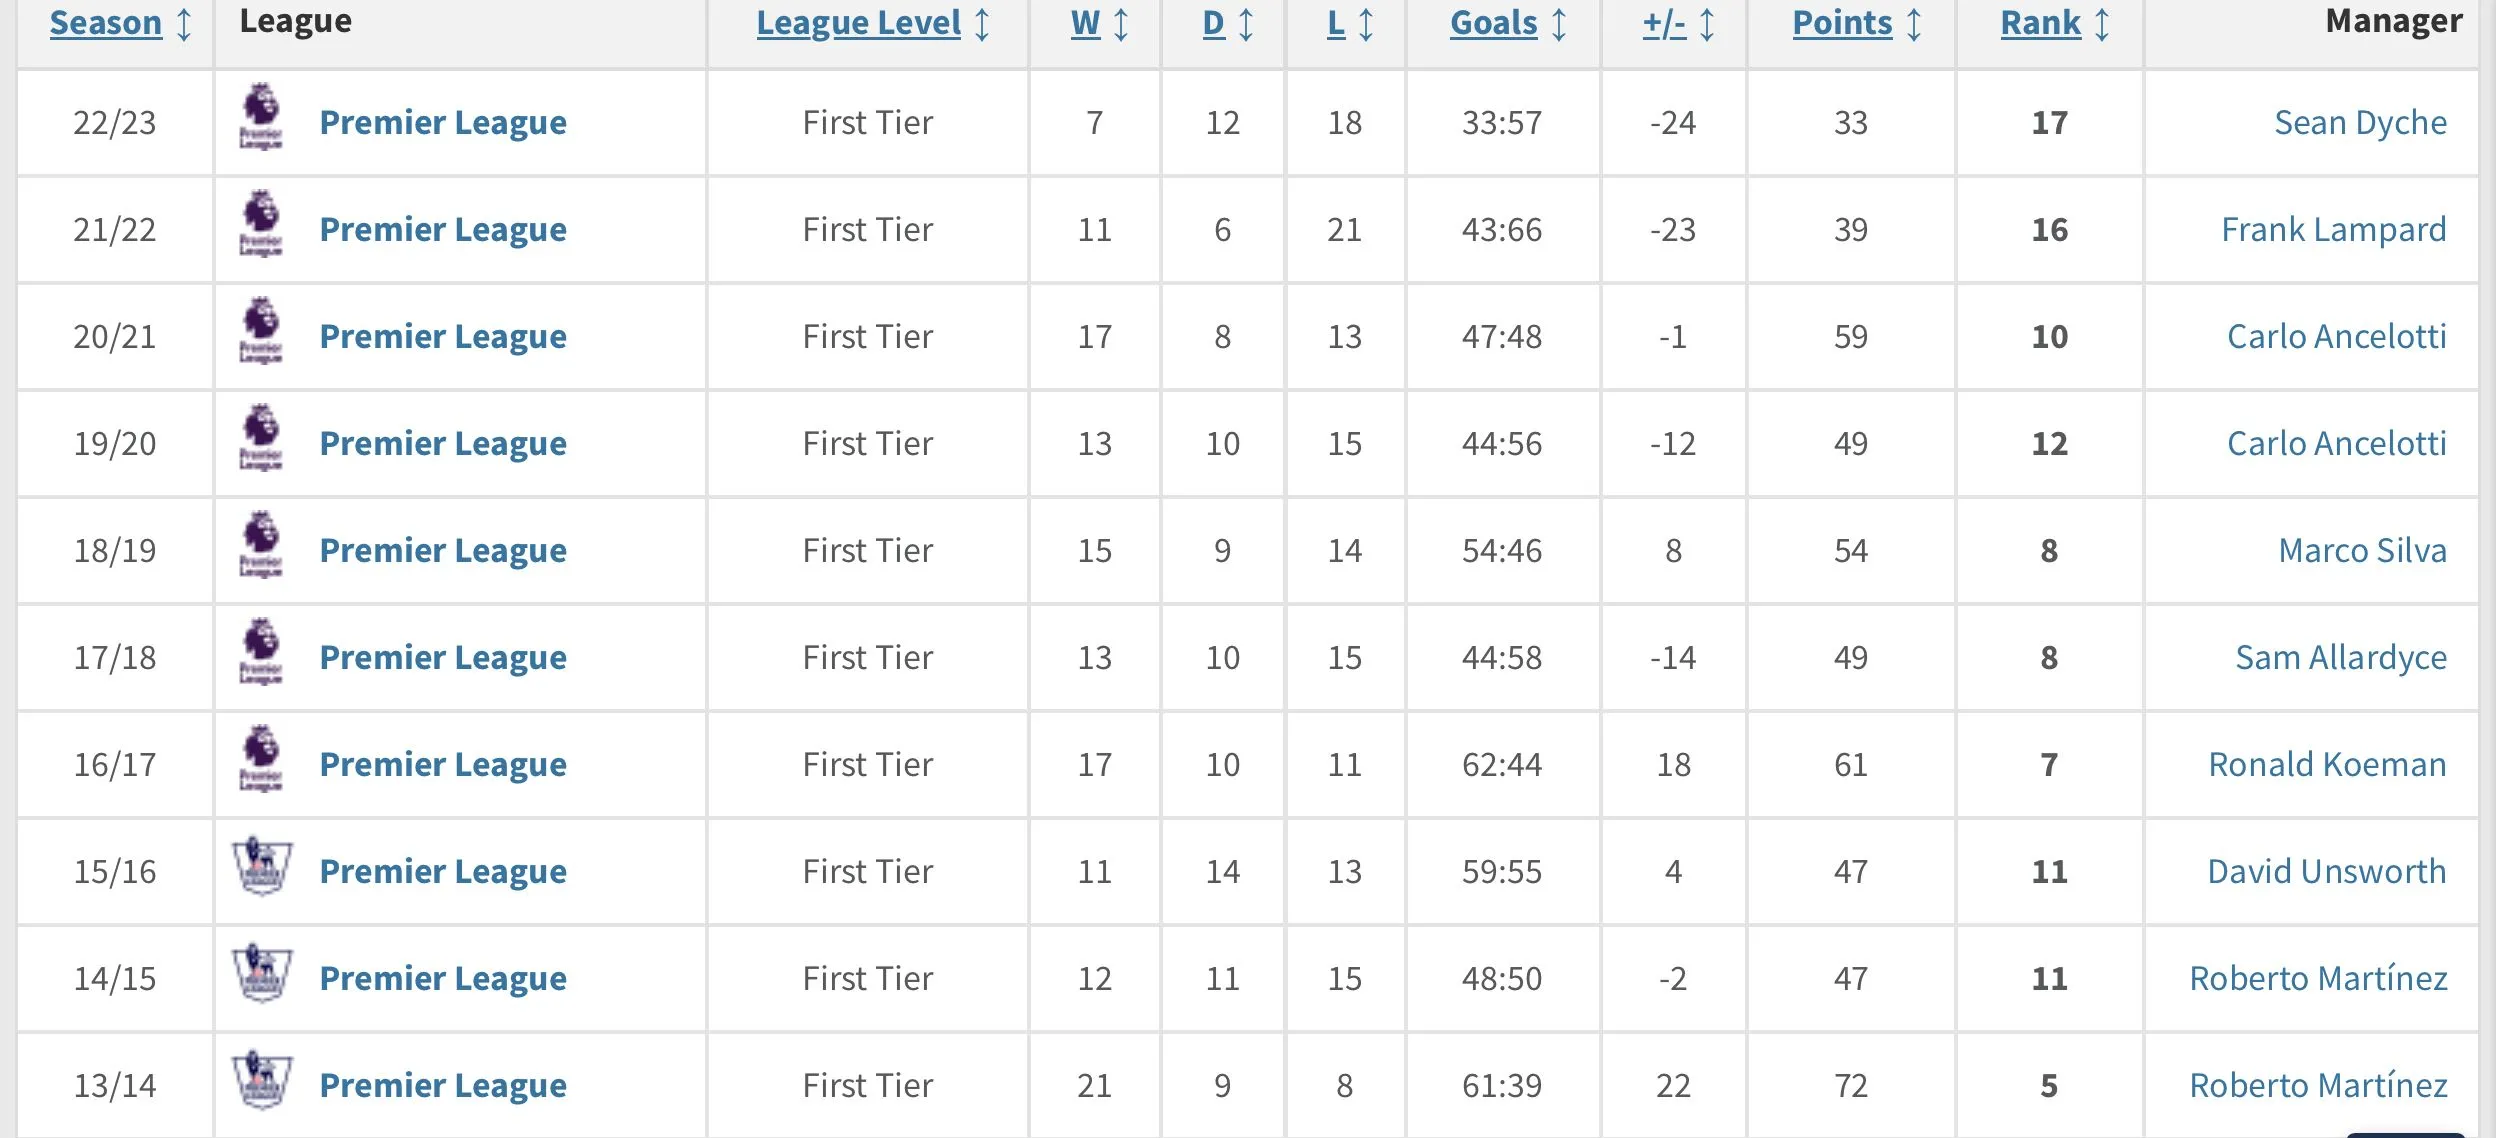Sort the table by Points column

[x=1842, y=23]
